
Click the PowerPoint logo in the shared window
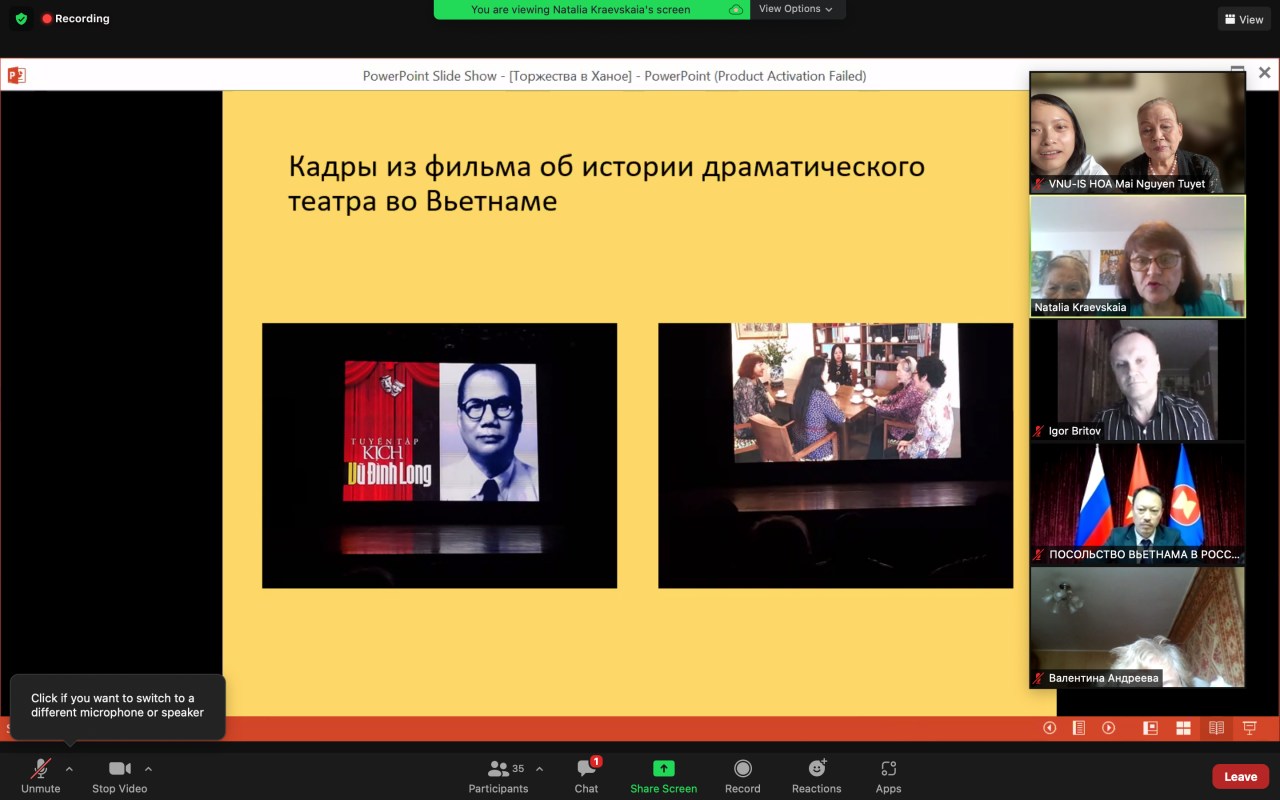[x=16, y=75]
